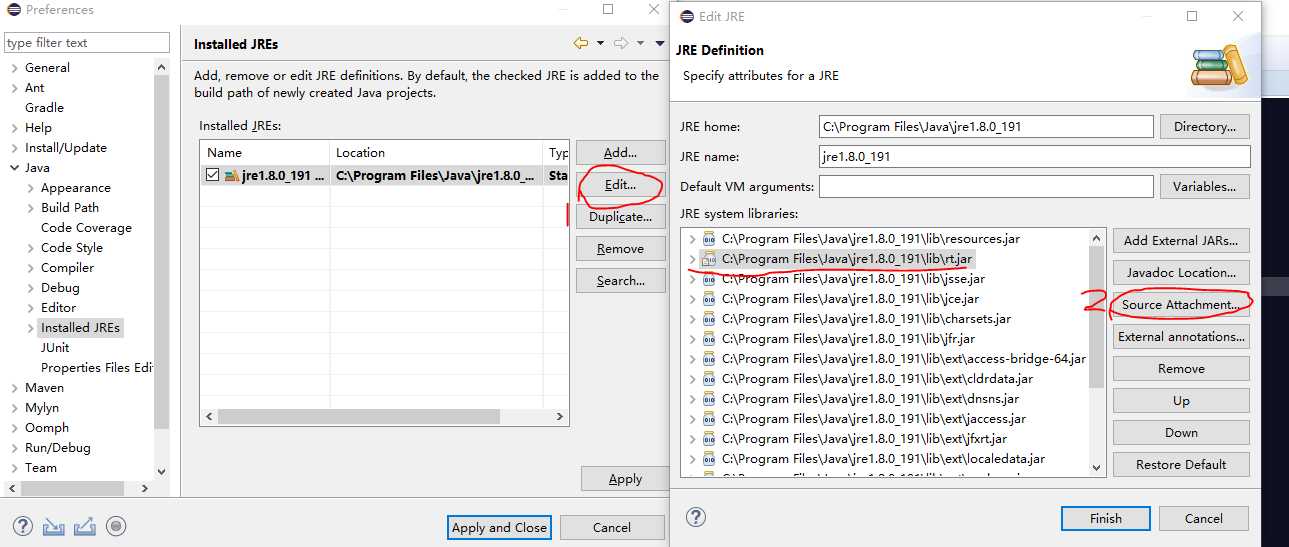Toggle the jre1.8.0_191 checkbox
Viewport: 1289px width, 547px height.
(x=212, y=176)
